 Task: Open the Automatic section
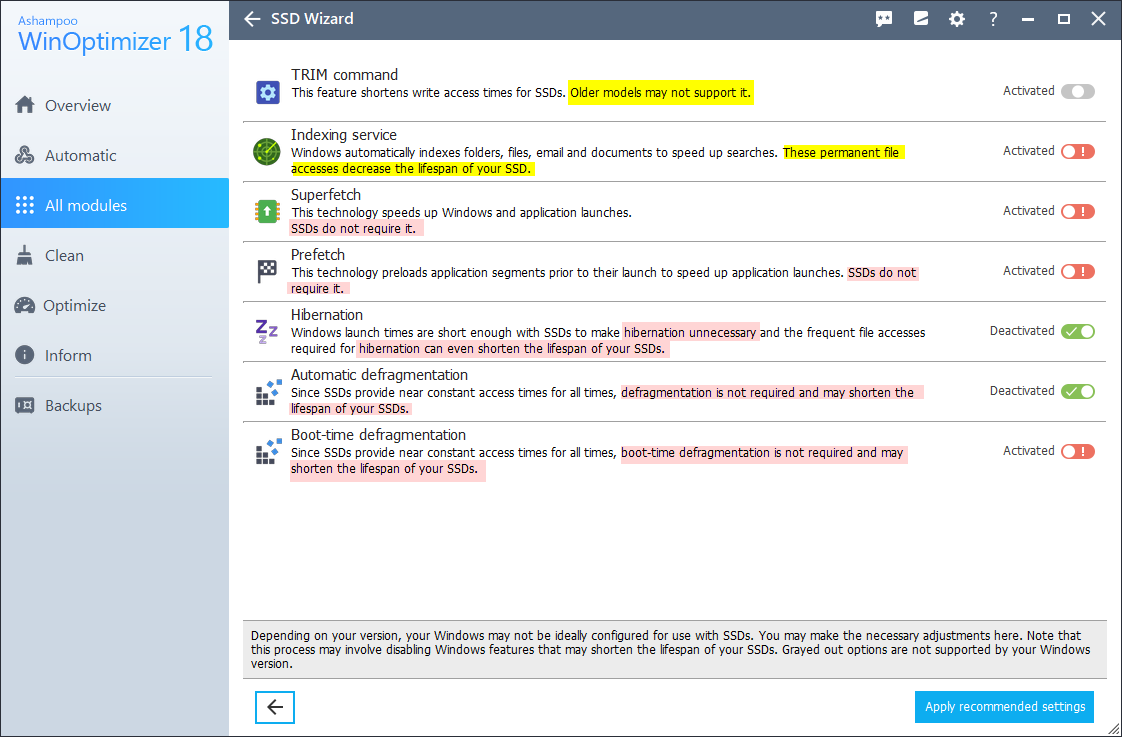[x=114, y=155]
